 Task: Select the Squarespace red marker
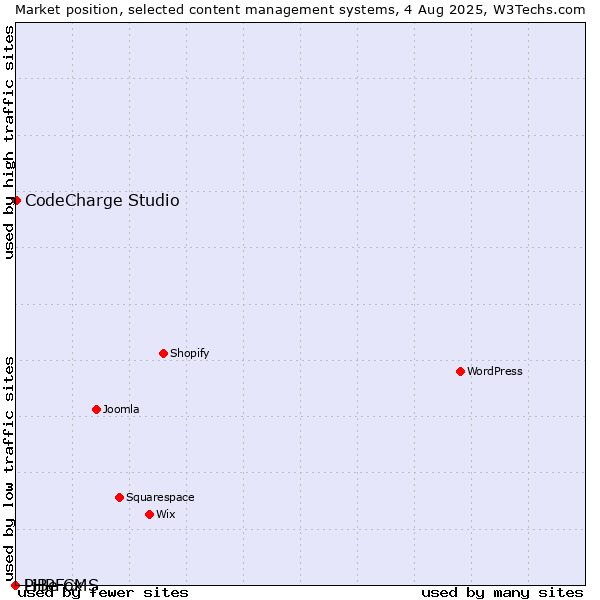pos(119,497)
